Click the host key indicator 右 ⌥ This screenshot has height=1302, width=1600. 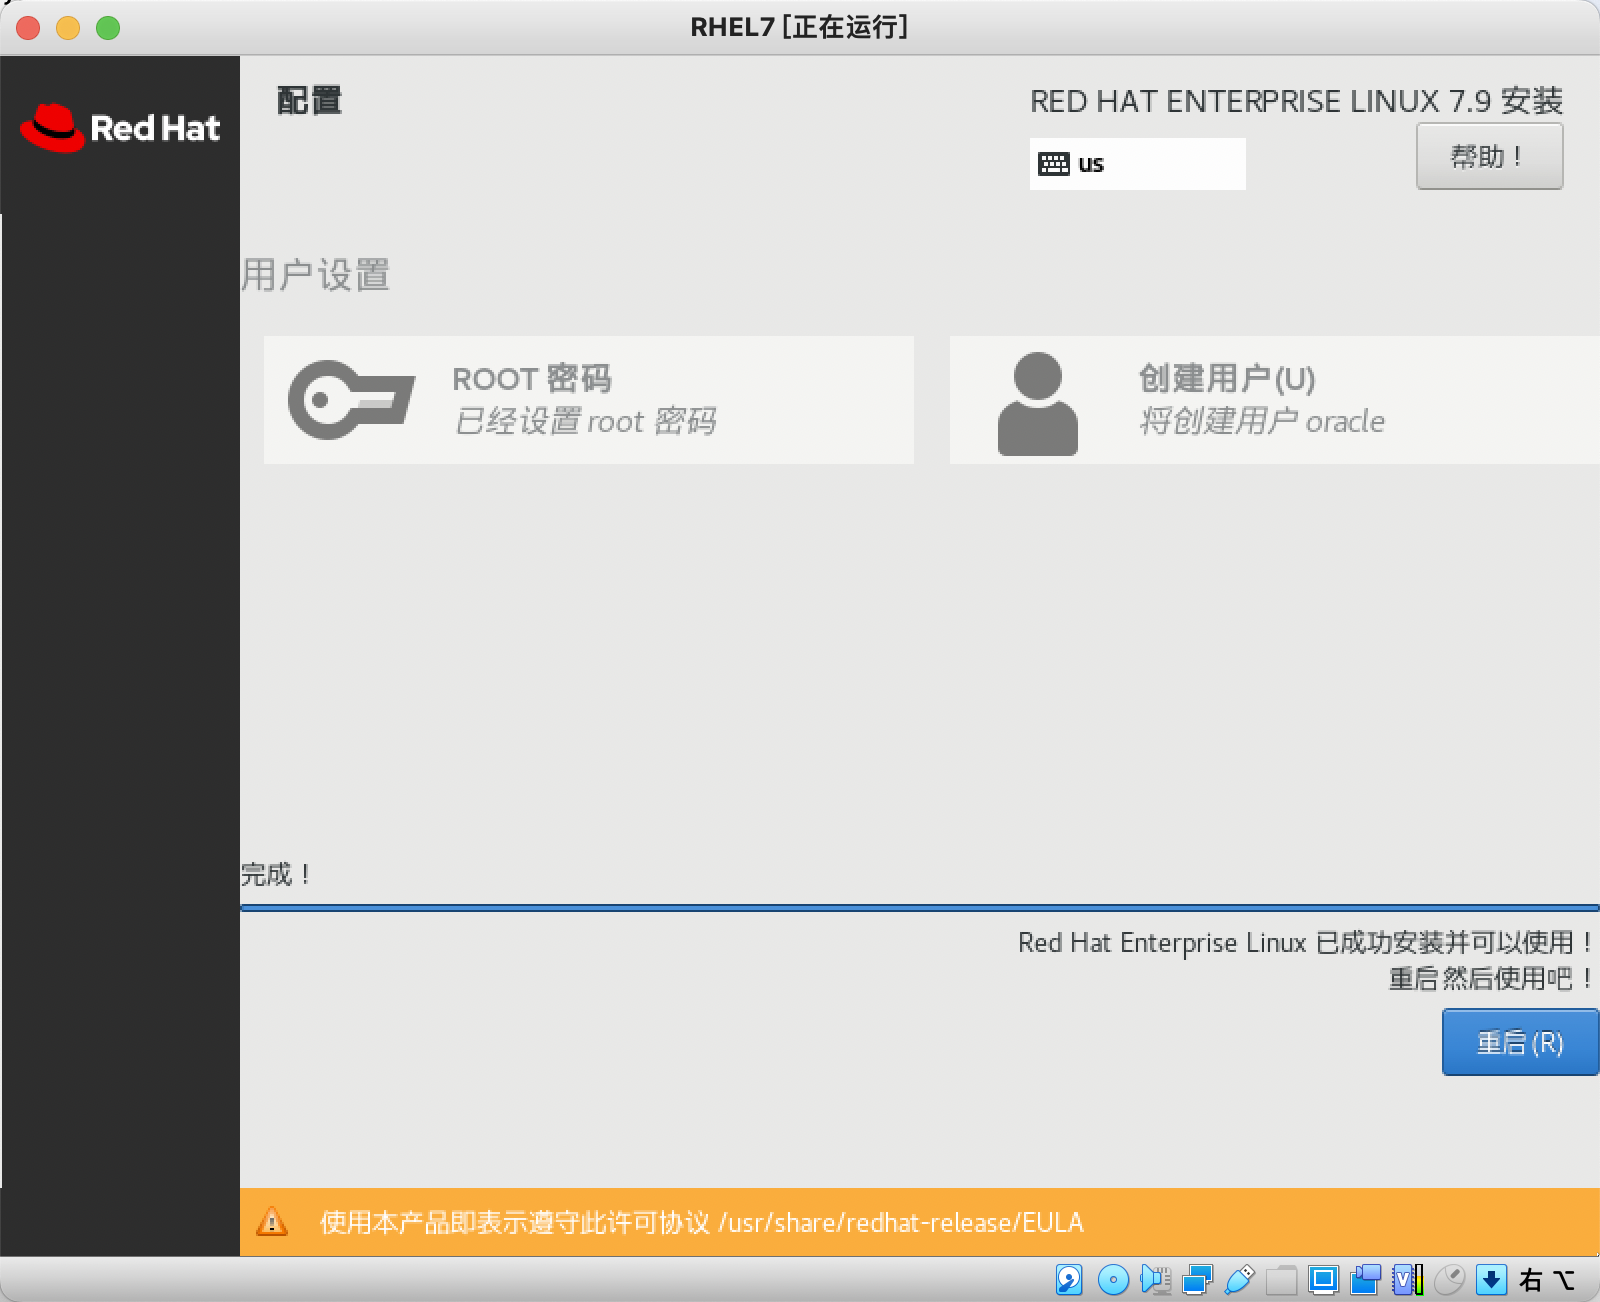(1546, 1279)
